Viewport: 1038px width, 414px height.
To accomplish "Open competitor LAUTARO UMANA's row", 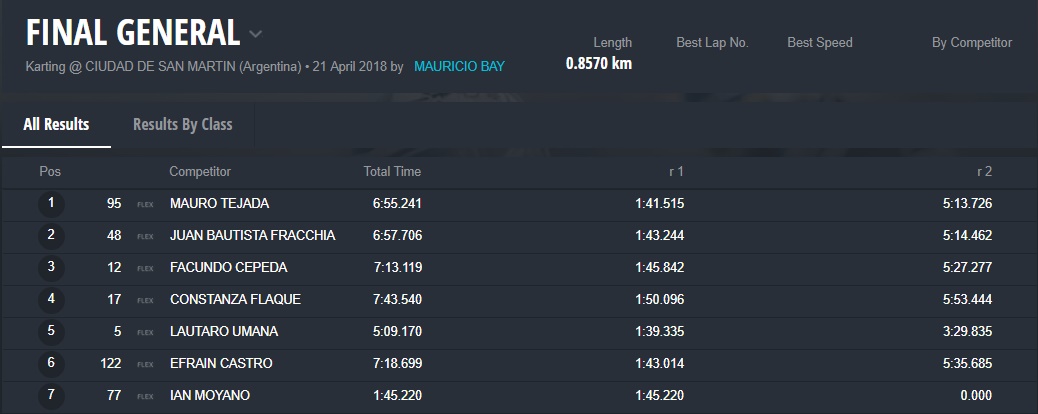I will (224, 331).
